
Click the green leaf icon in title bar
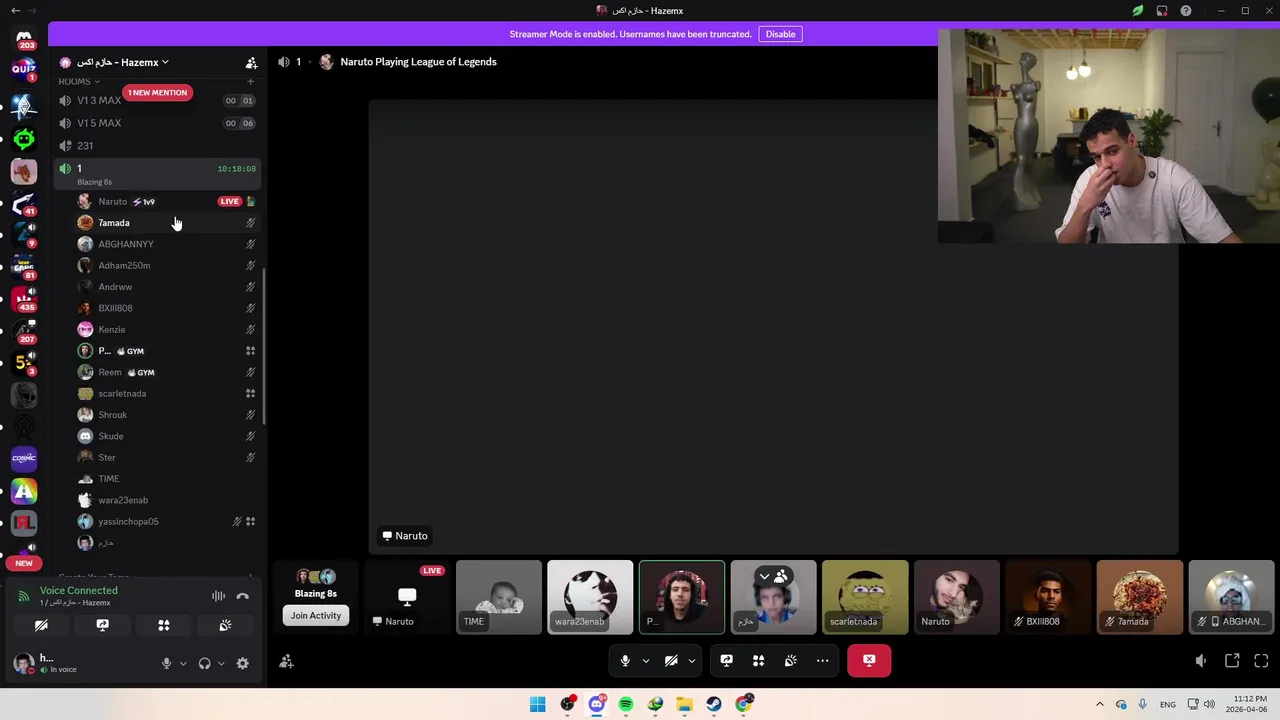[1138, 11]
